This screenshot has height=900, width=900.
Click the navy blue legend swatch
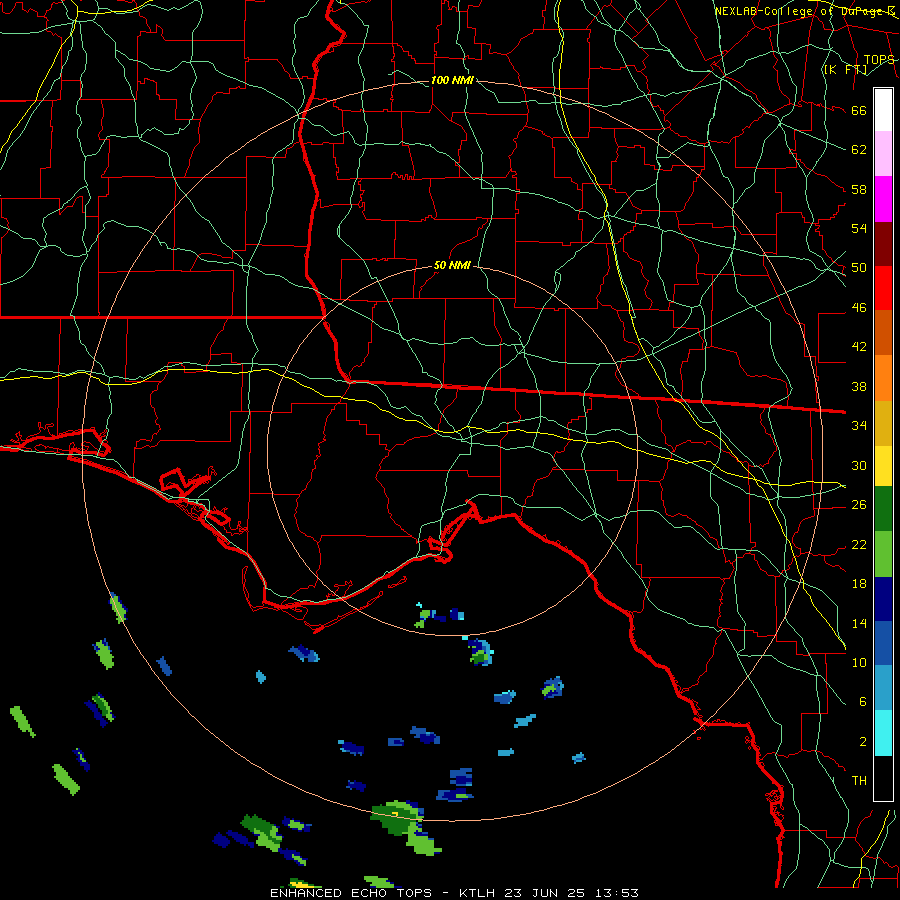pos(883,599)
